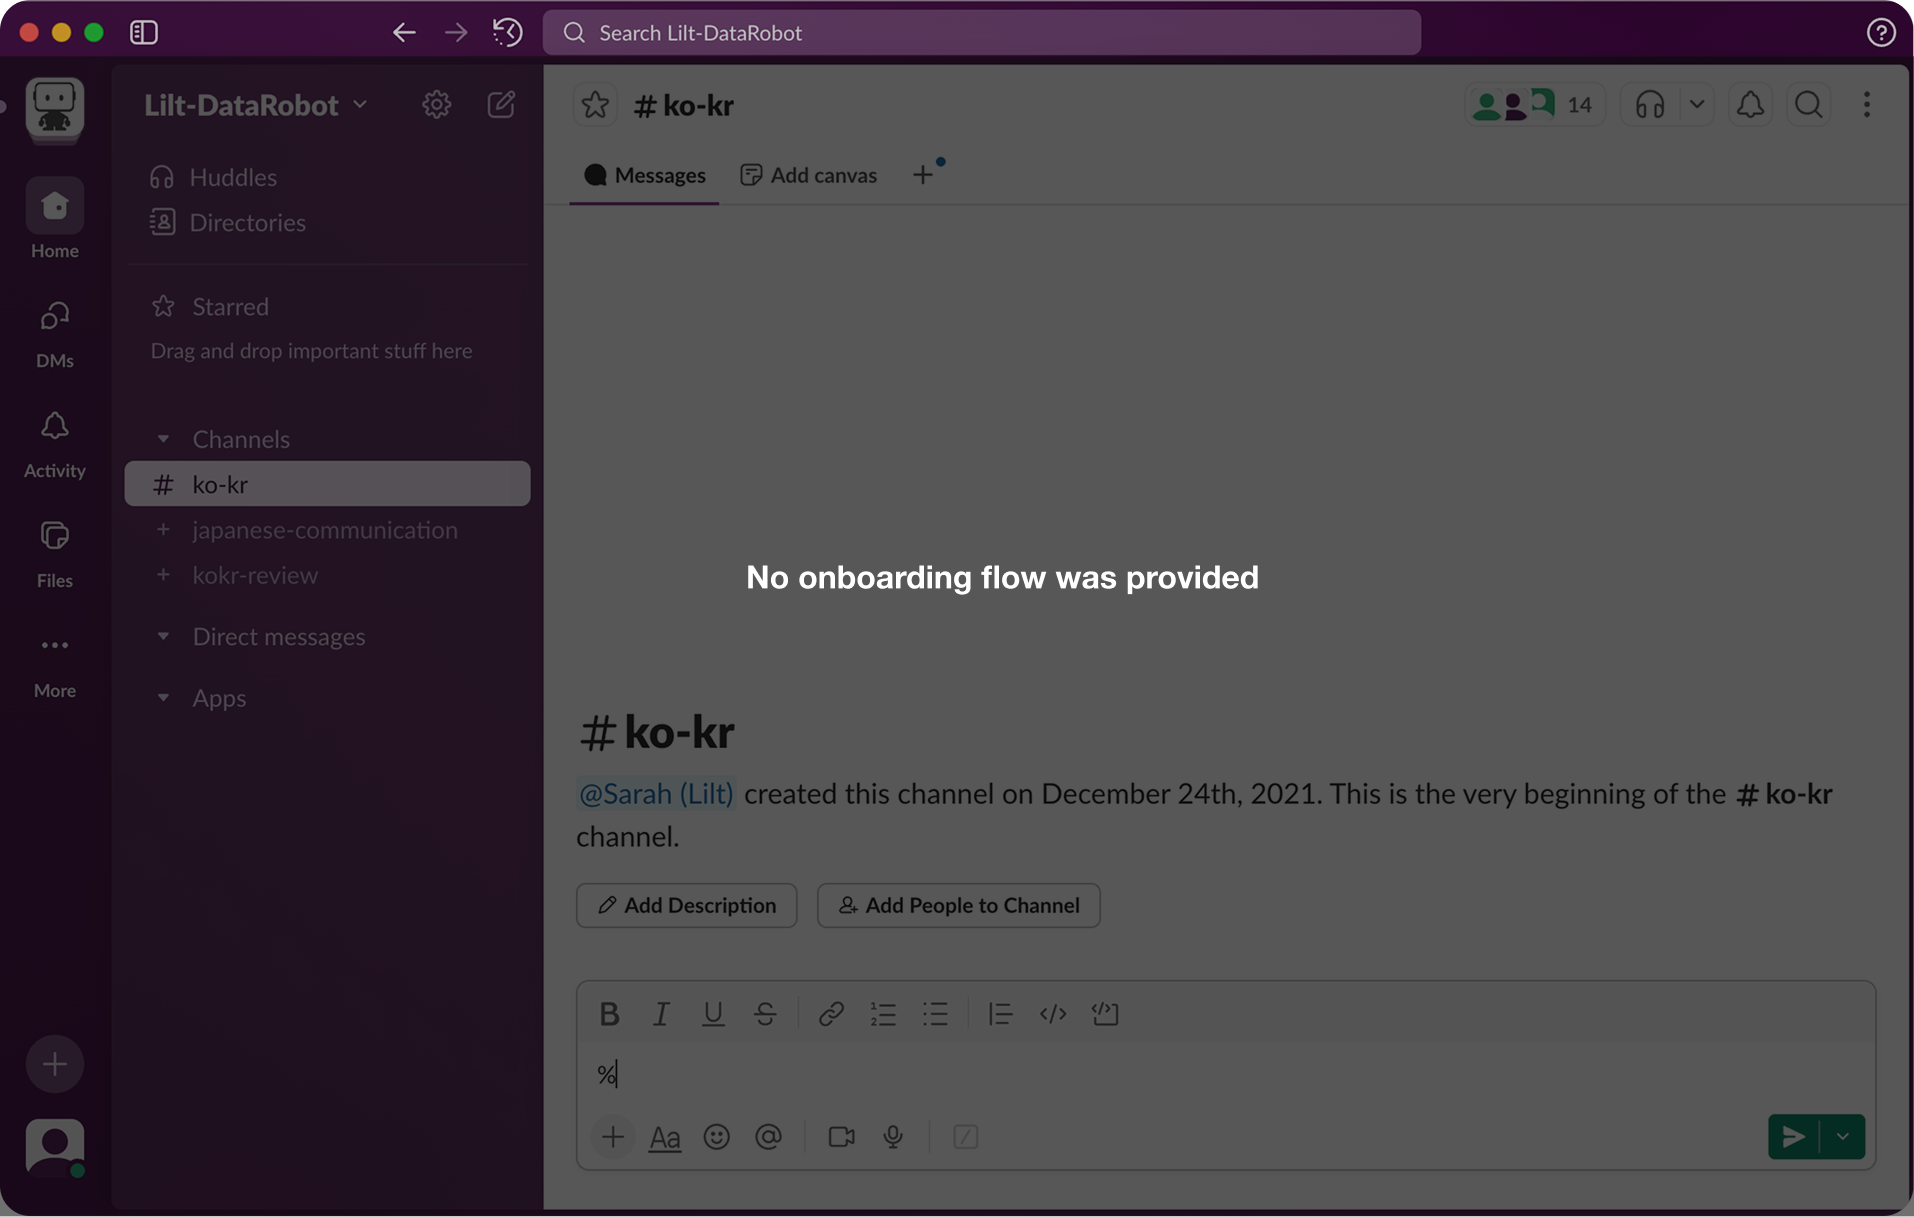The image size is (1914, 1217).
Task: Compose a new message with pencil icon
Action: 501,105
